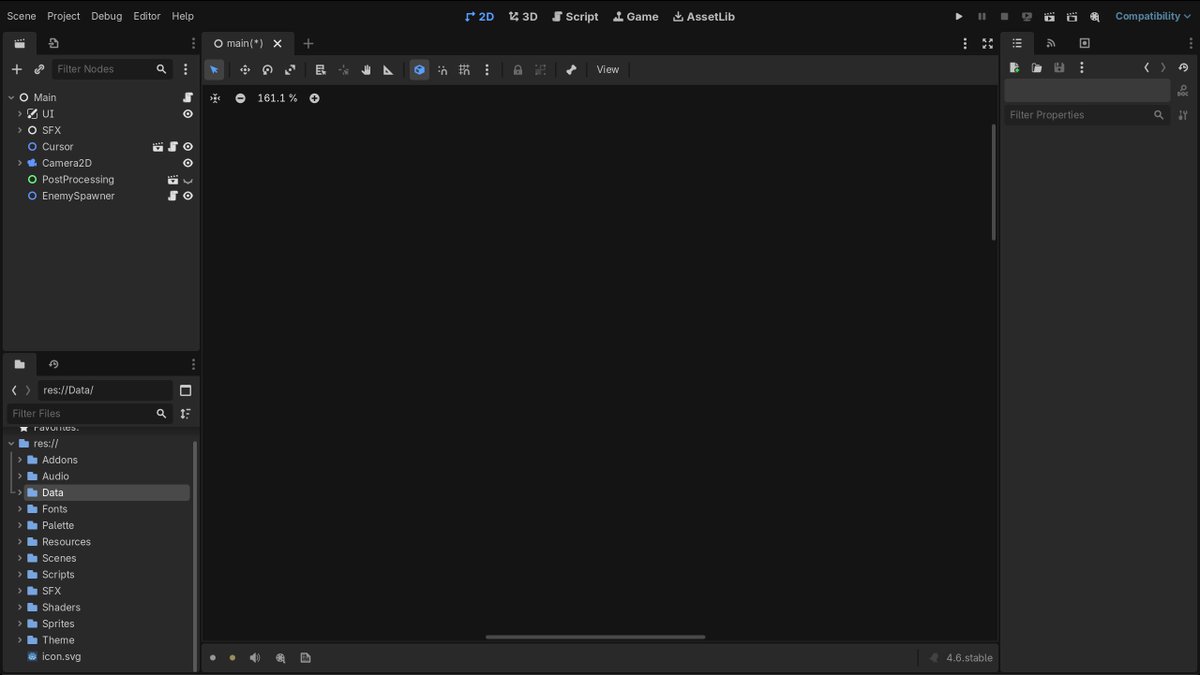
Task: Select the Move Mode tool
Action: pos(245,70)
